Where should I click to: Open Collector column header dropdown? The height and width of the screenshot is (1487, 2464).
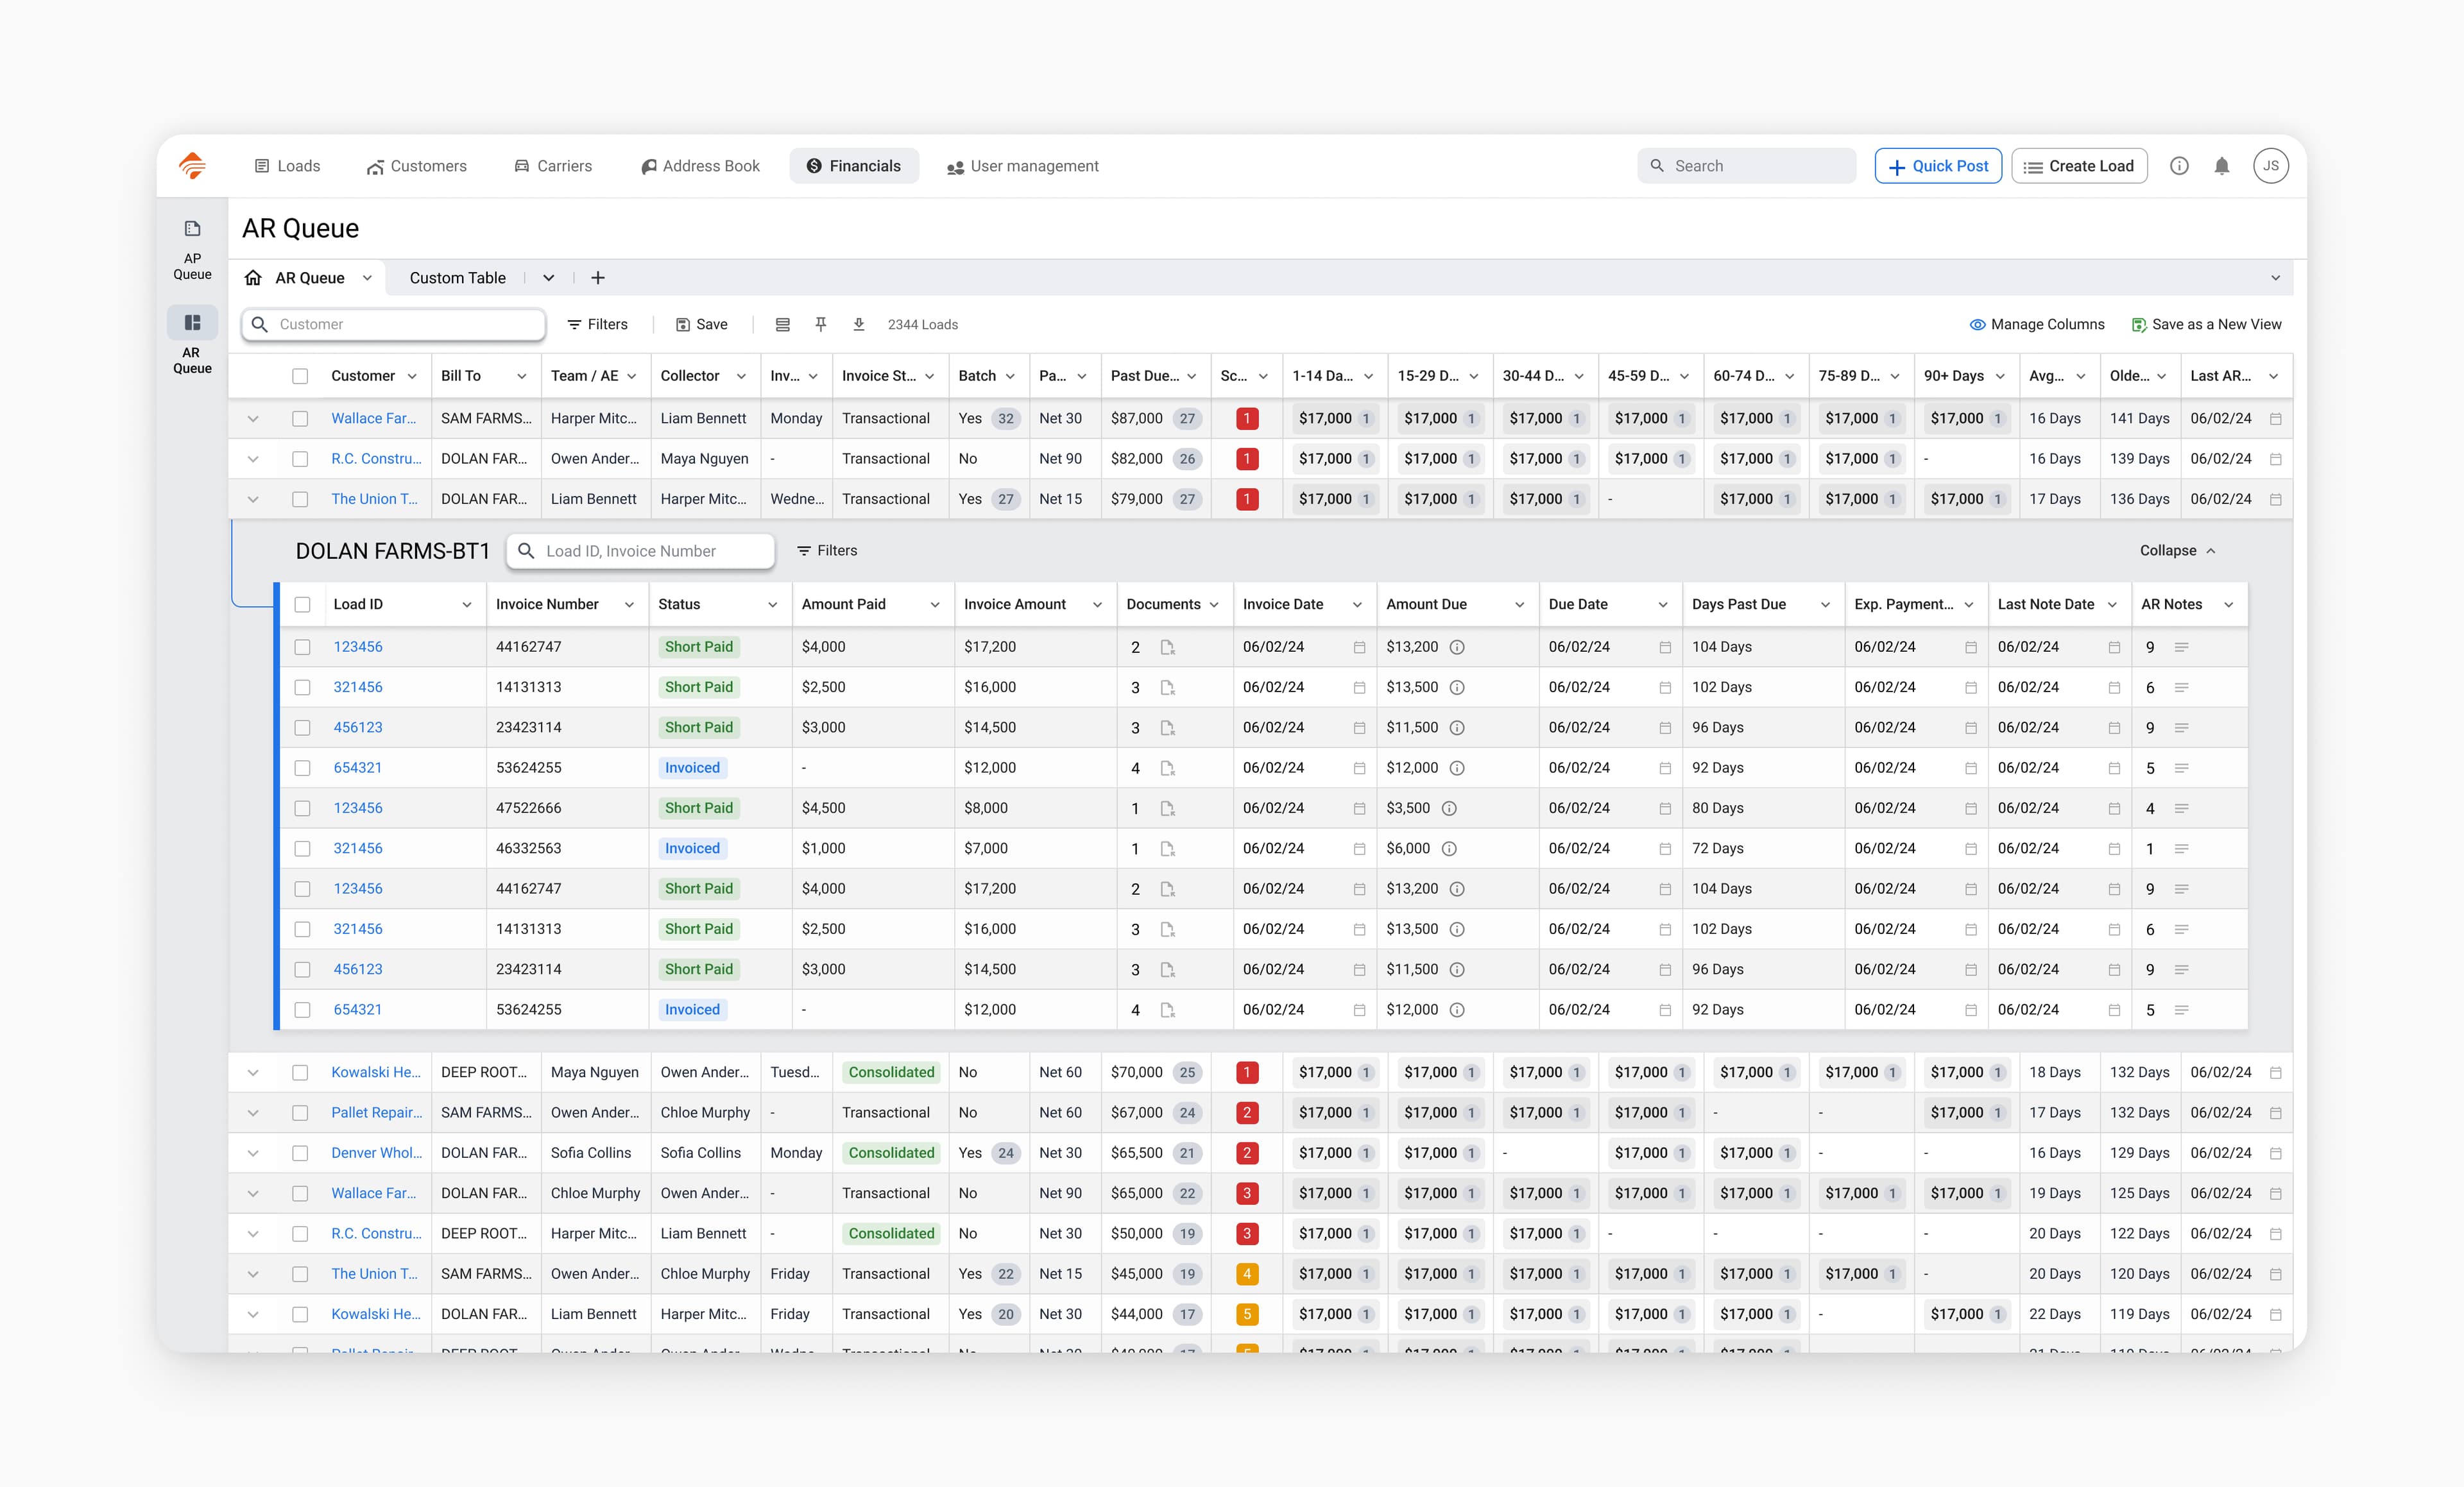[x=741, y=376]
